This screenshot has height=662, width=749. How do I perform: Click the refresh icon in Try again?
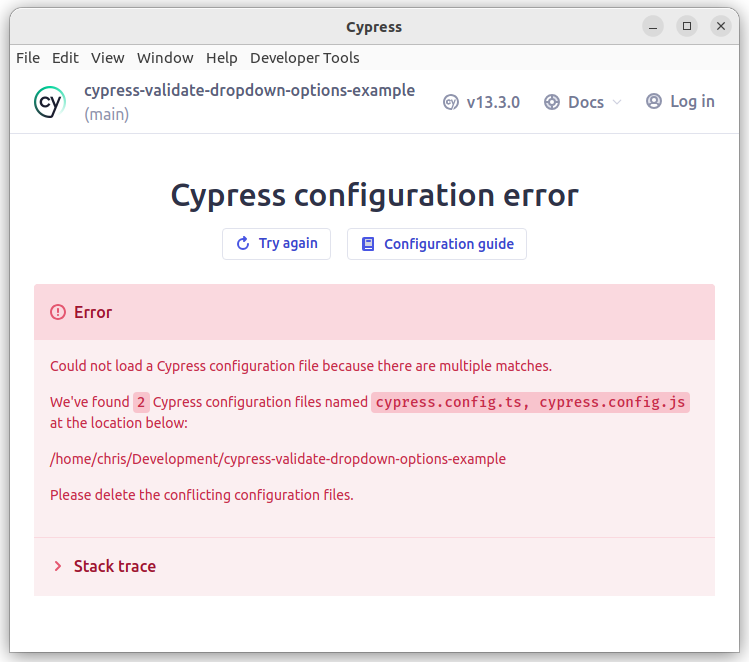243,243
